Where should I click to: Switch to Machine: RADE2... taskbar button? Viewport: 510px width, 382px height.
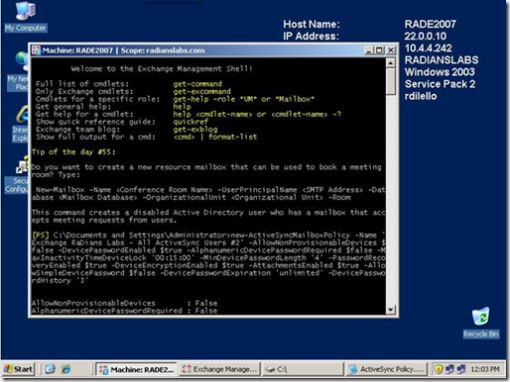(136, 369)
